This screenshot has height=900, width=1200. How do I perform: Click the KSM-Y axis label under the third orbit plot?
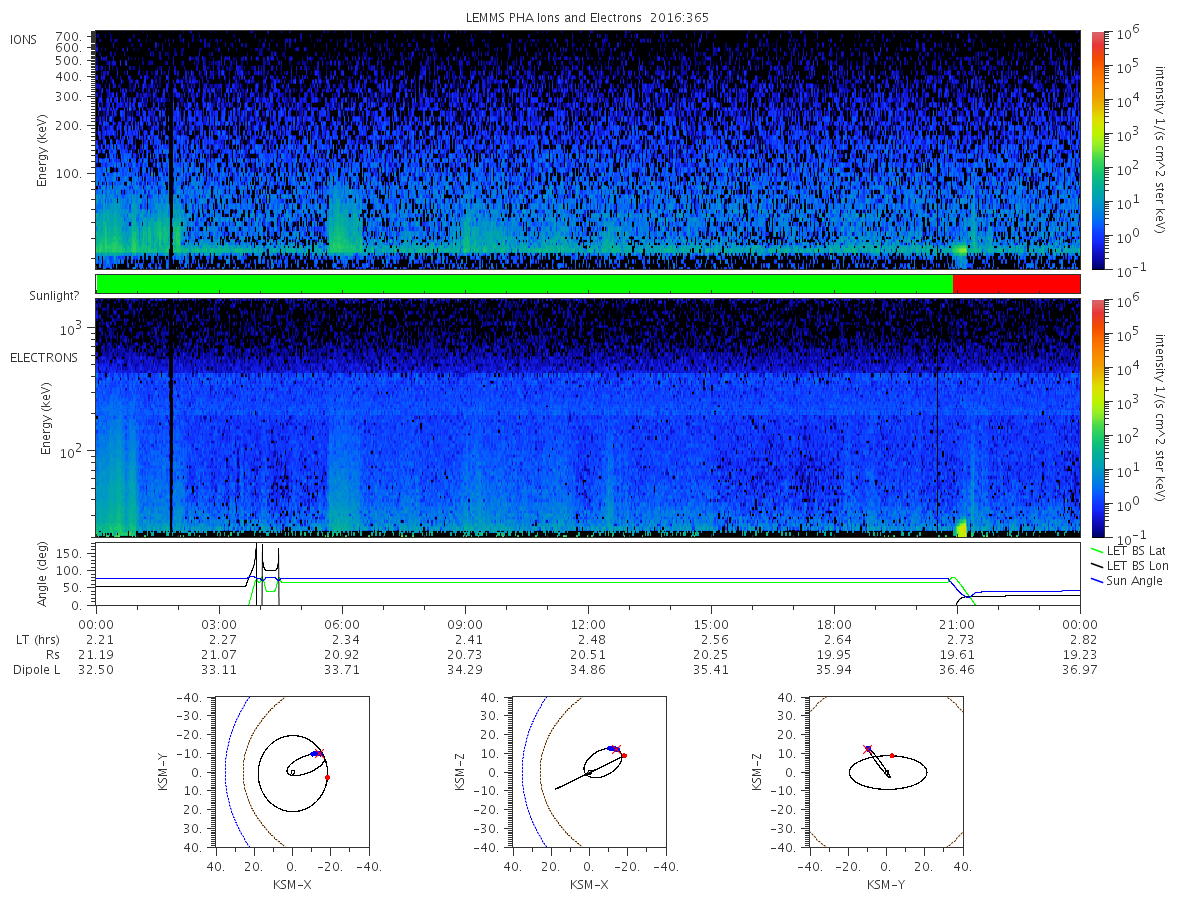coord(886,885)
